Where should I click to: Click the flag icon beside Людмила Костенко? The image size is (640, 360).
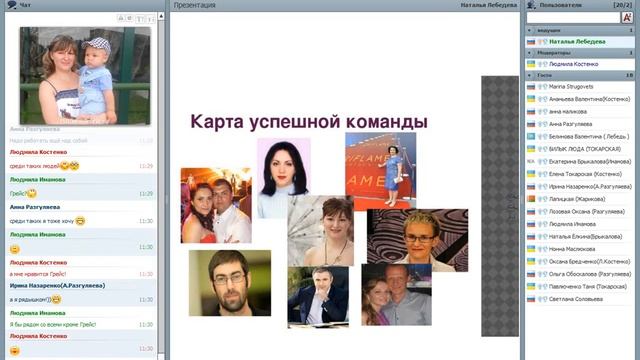coord(531,64)
